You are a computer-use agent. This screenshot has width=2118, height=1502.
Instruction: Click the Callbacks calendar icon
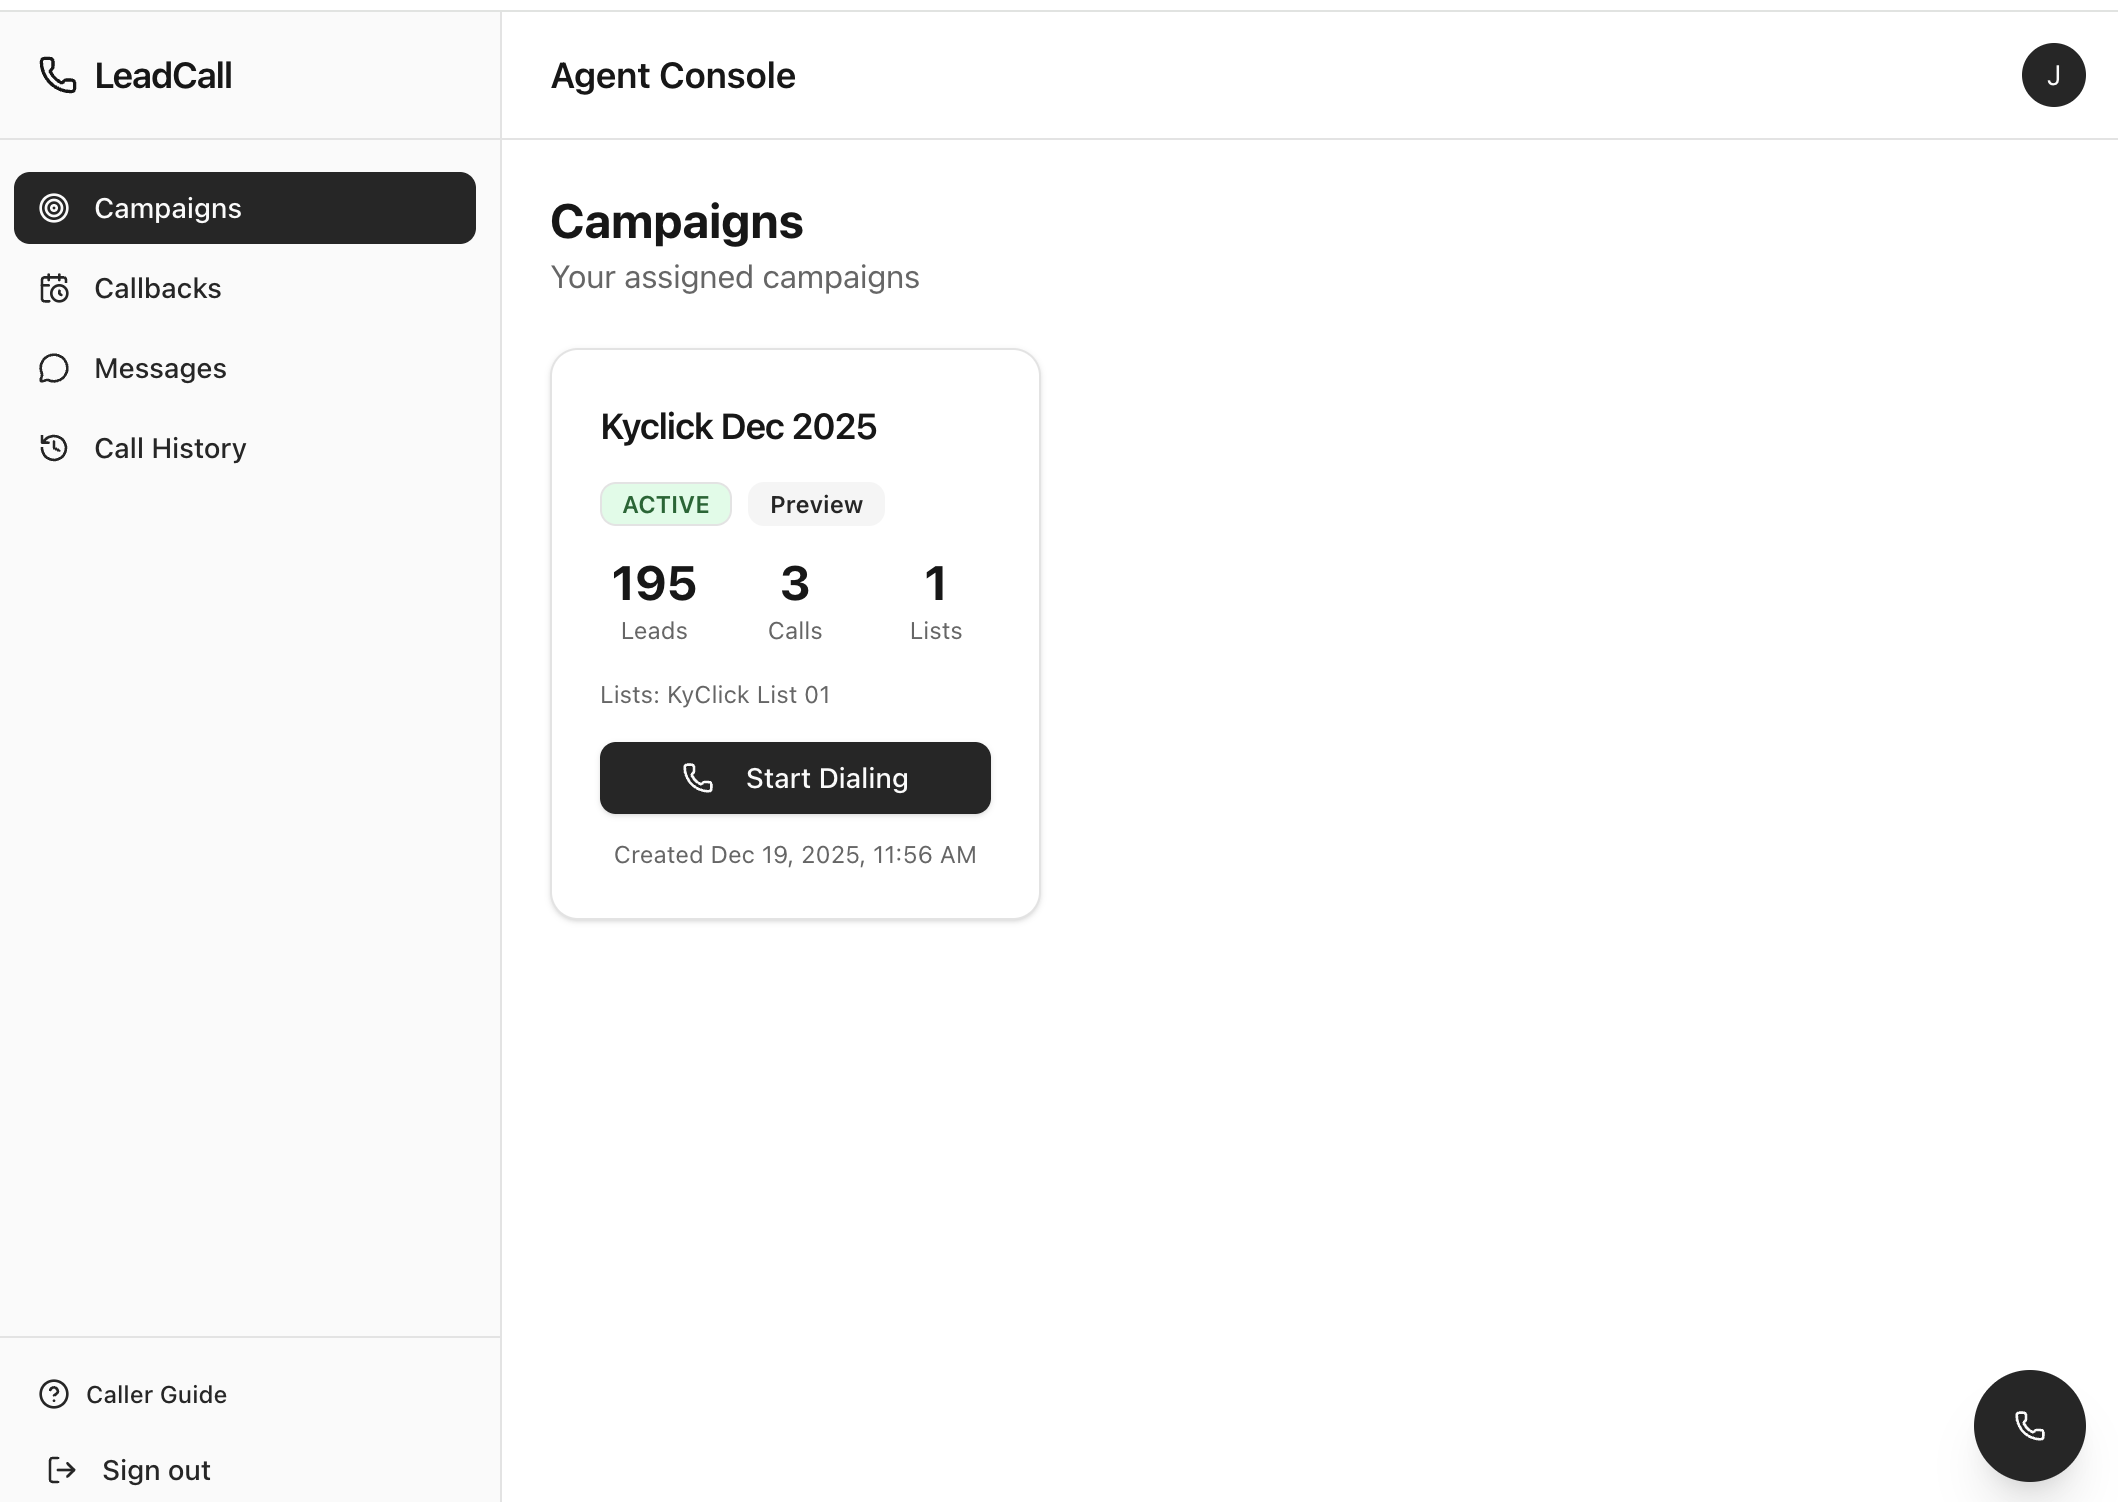pos(55,288)
